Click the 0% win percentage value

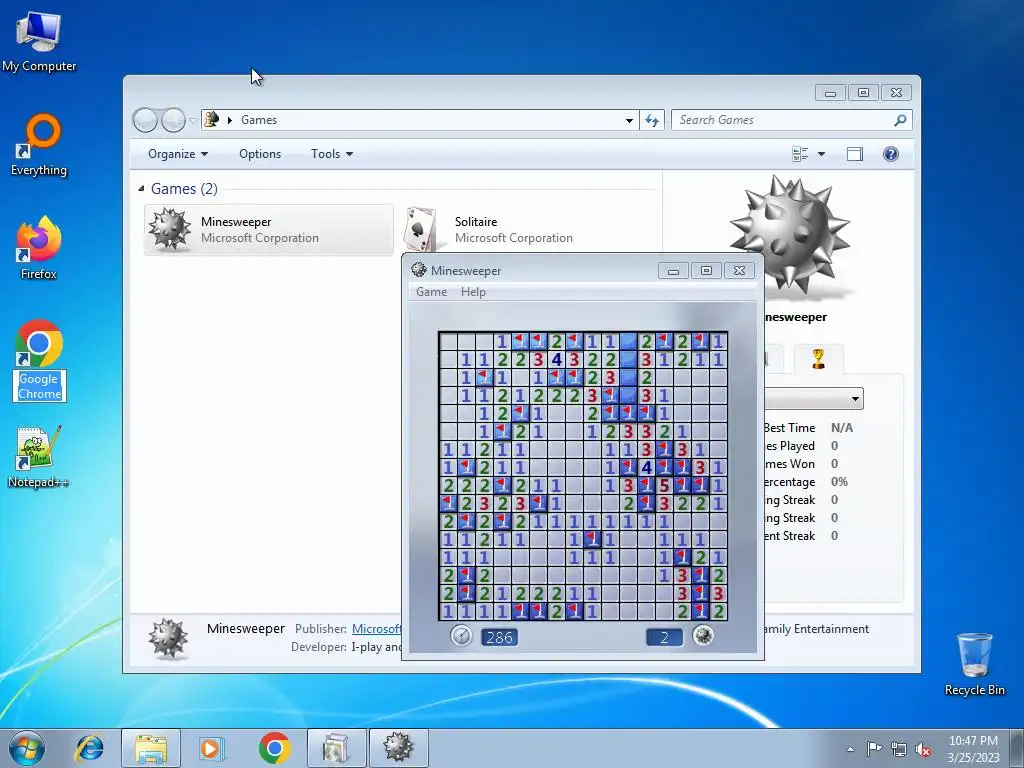click(x=839, y=482)
